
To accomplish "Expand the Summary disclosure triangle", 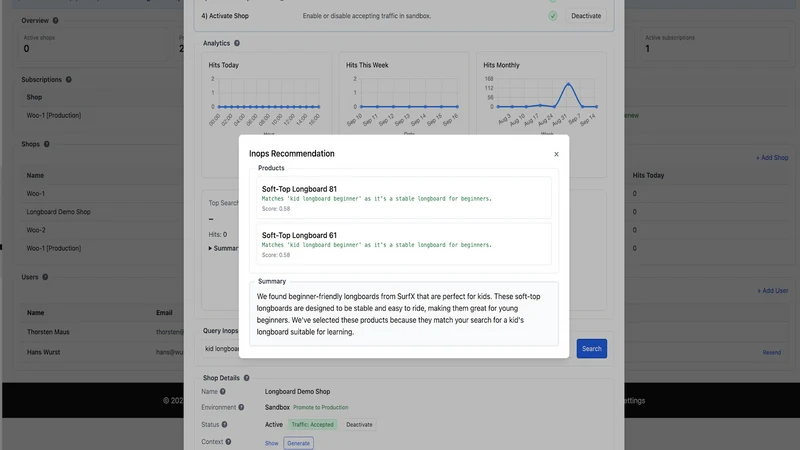I will pyautogui.click(x=210, y=248).
